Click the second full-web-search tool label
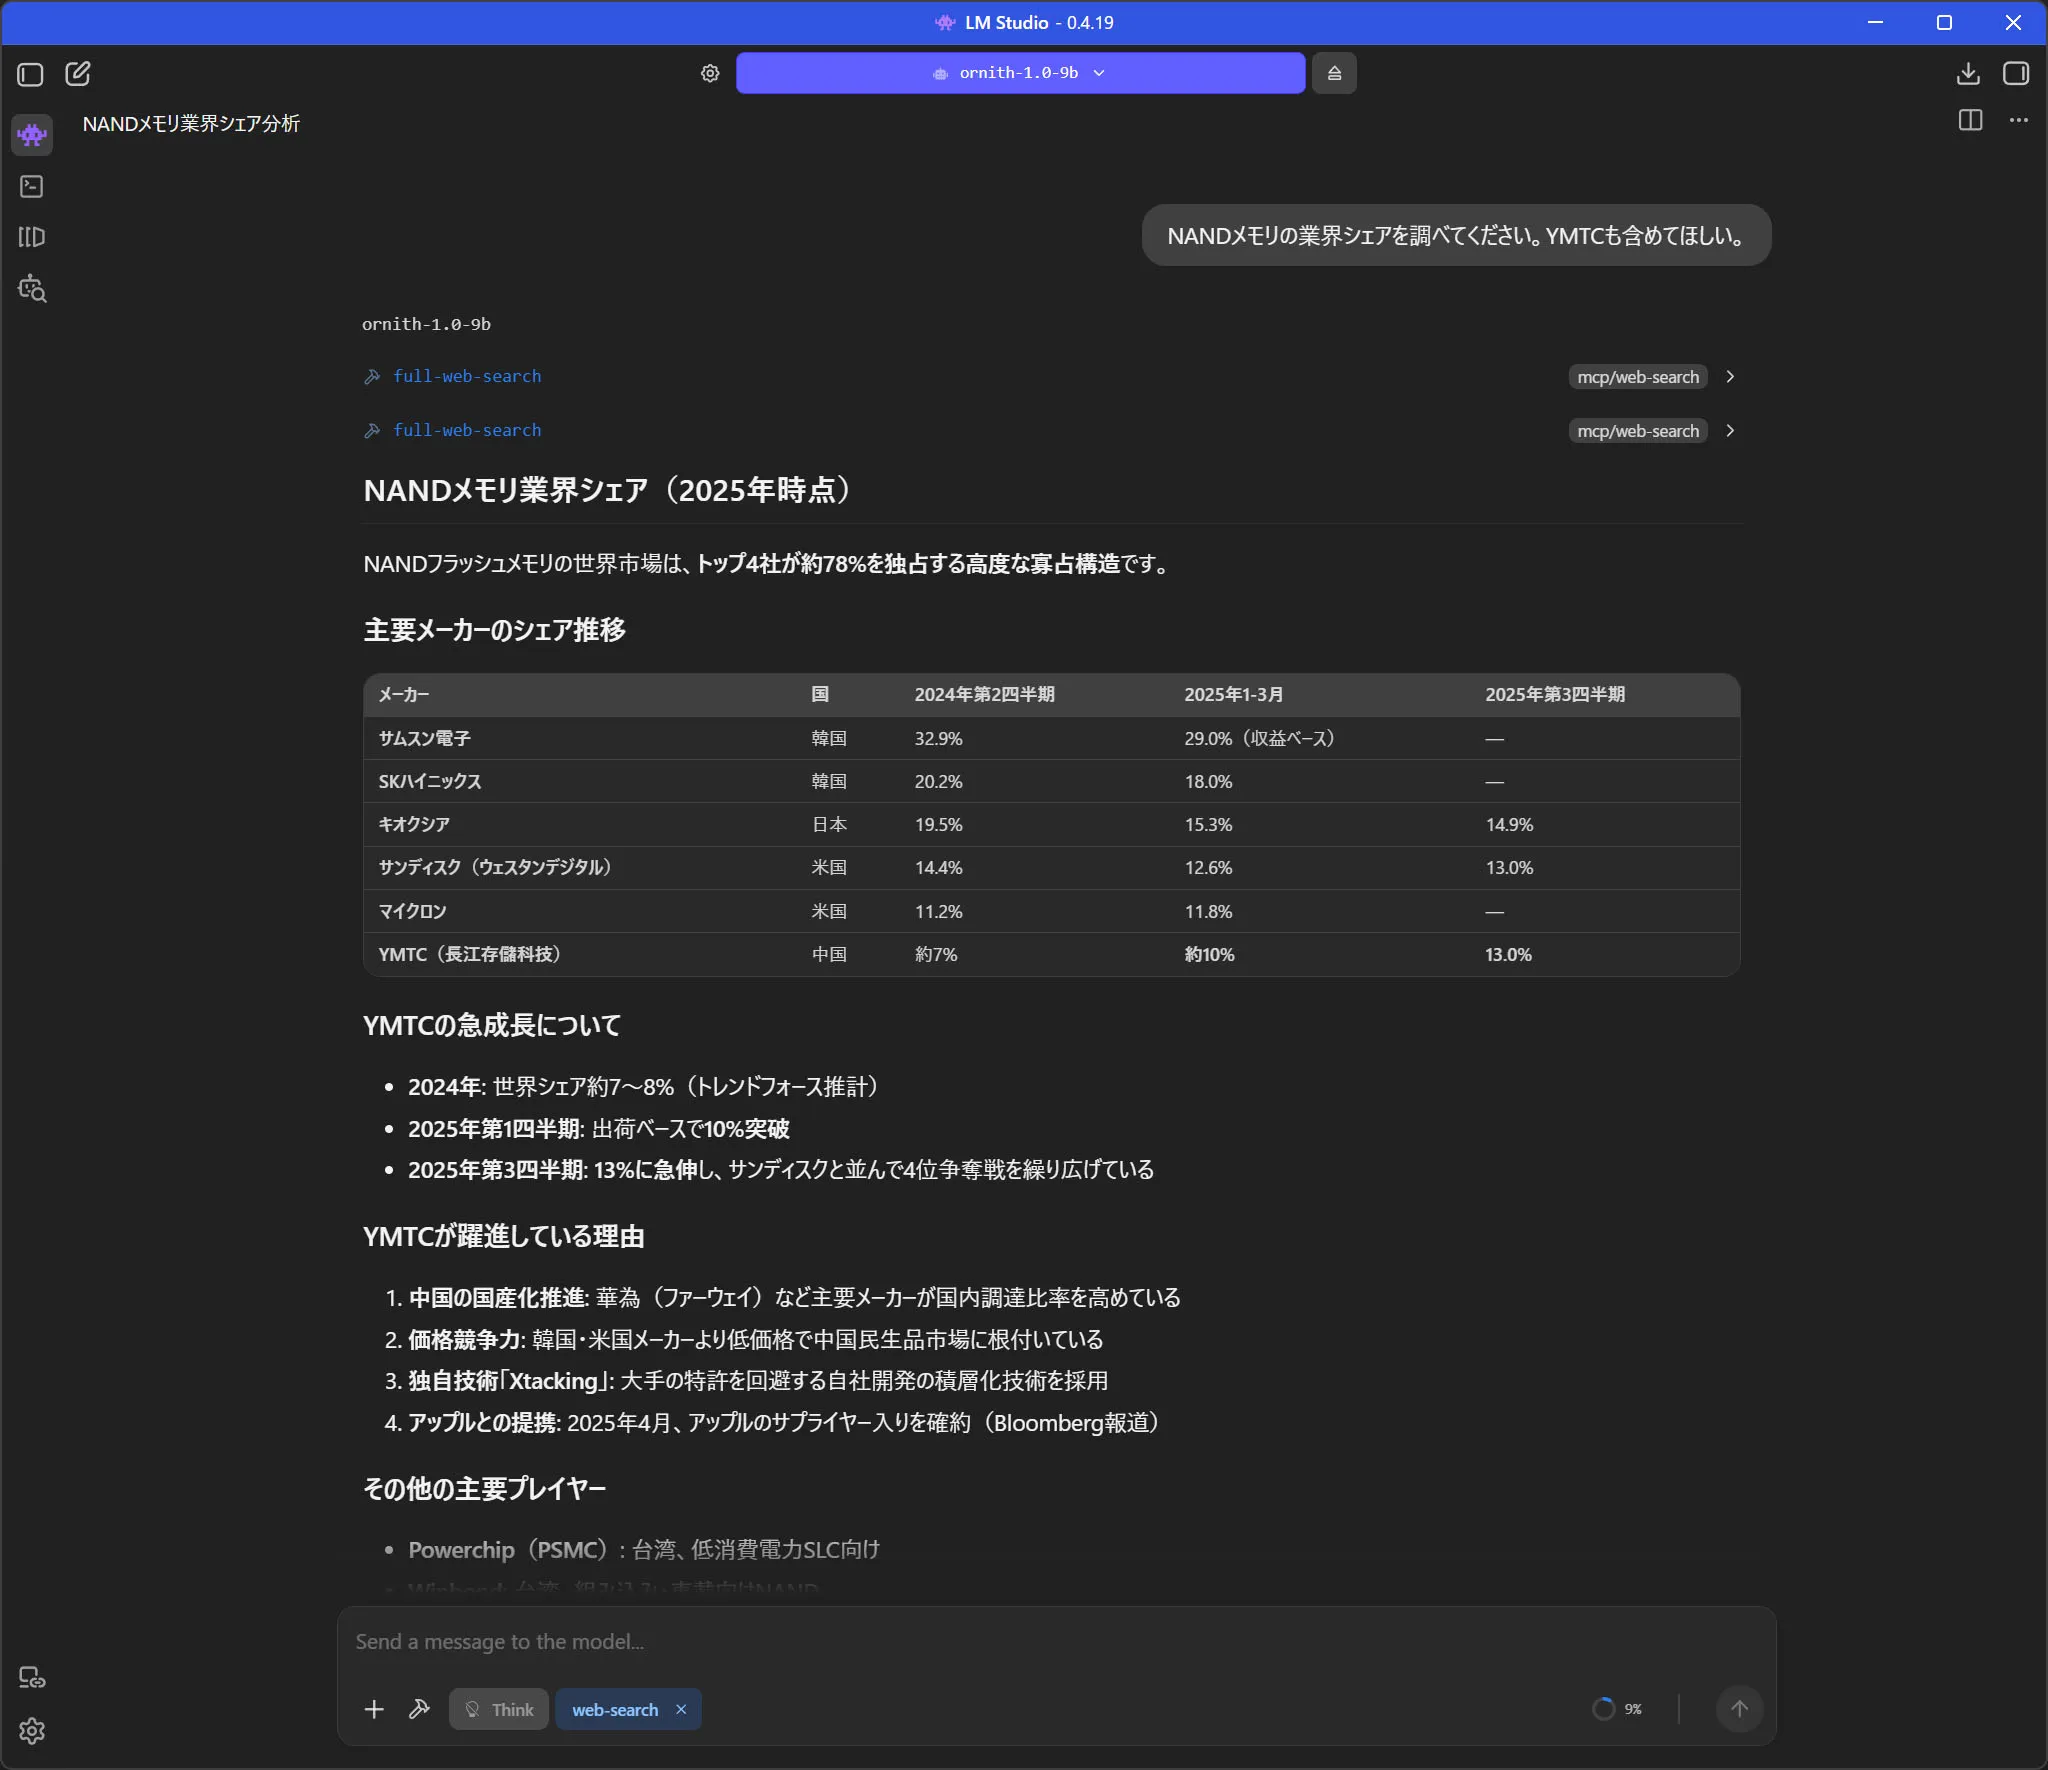 click(x=467, y=430)
